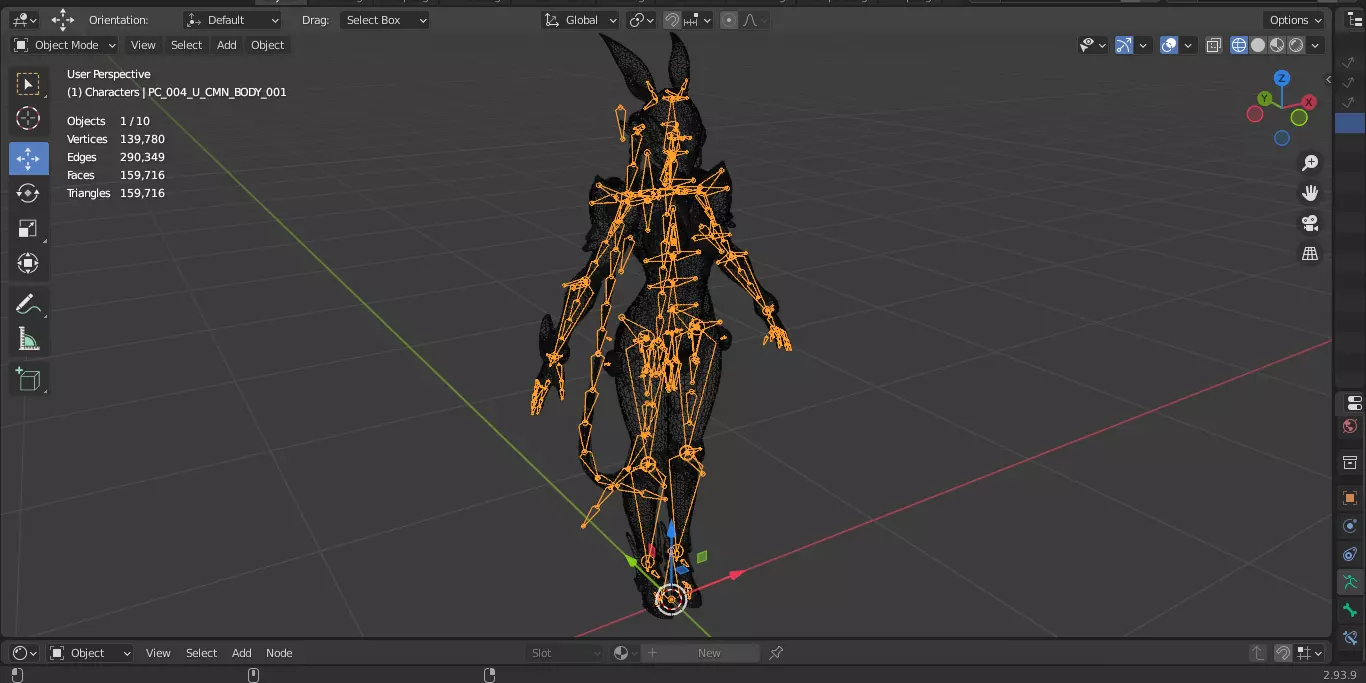Open the Orientation Default dropdown

pos(233,20)
